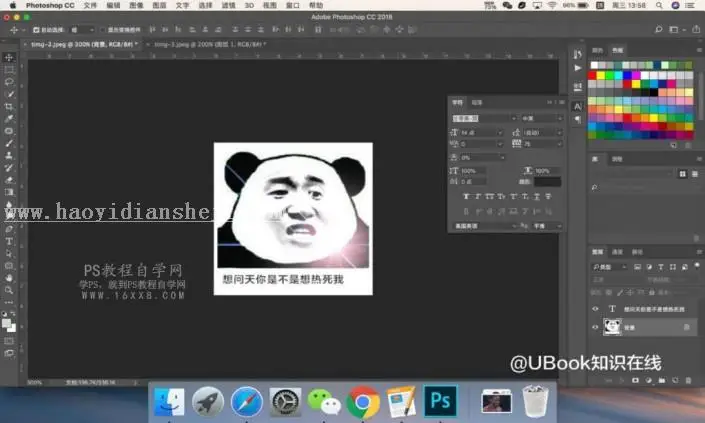Filter layers by type layers icon
Screen dimensions: 705x423
coord(660,267)
